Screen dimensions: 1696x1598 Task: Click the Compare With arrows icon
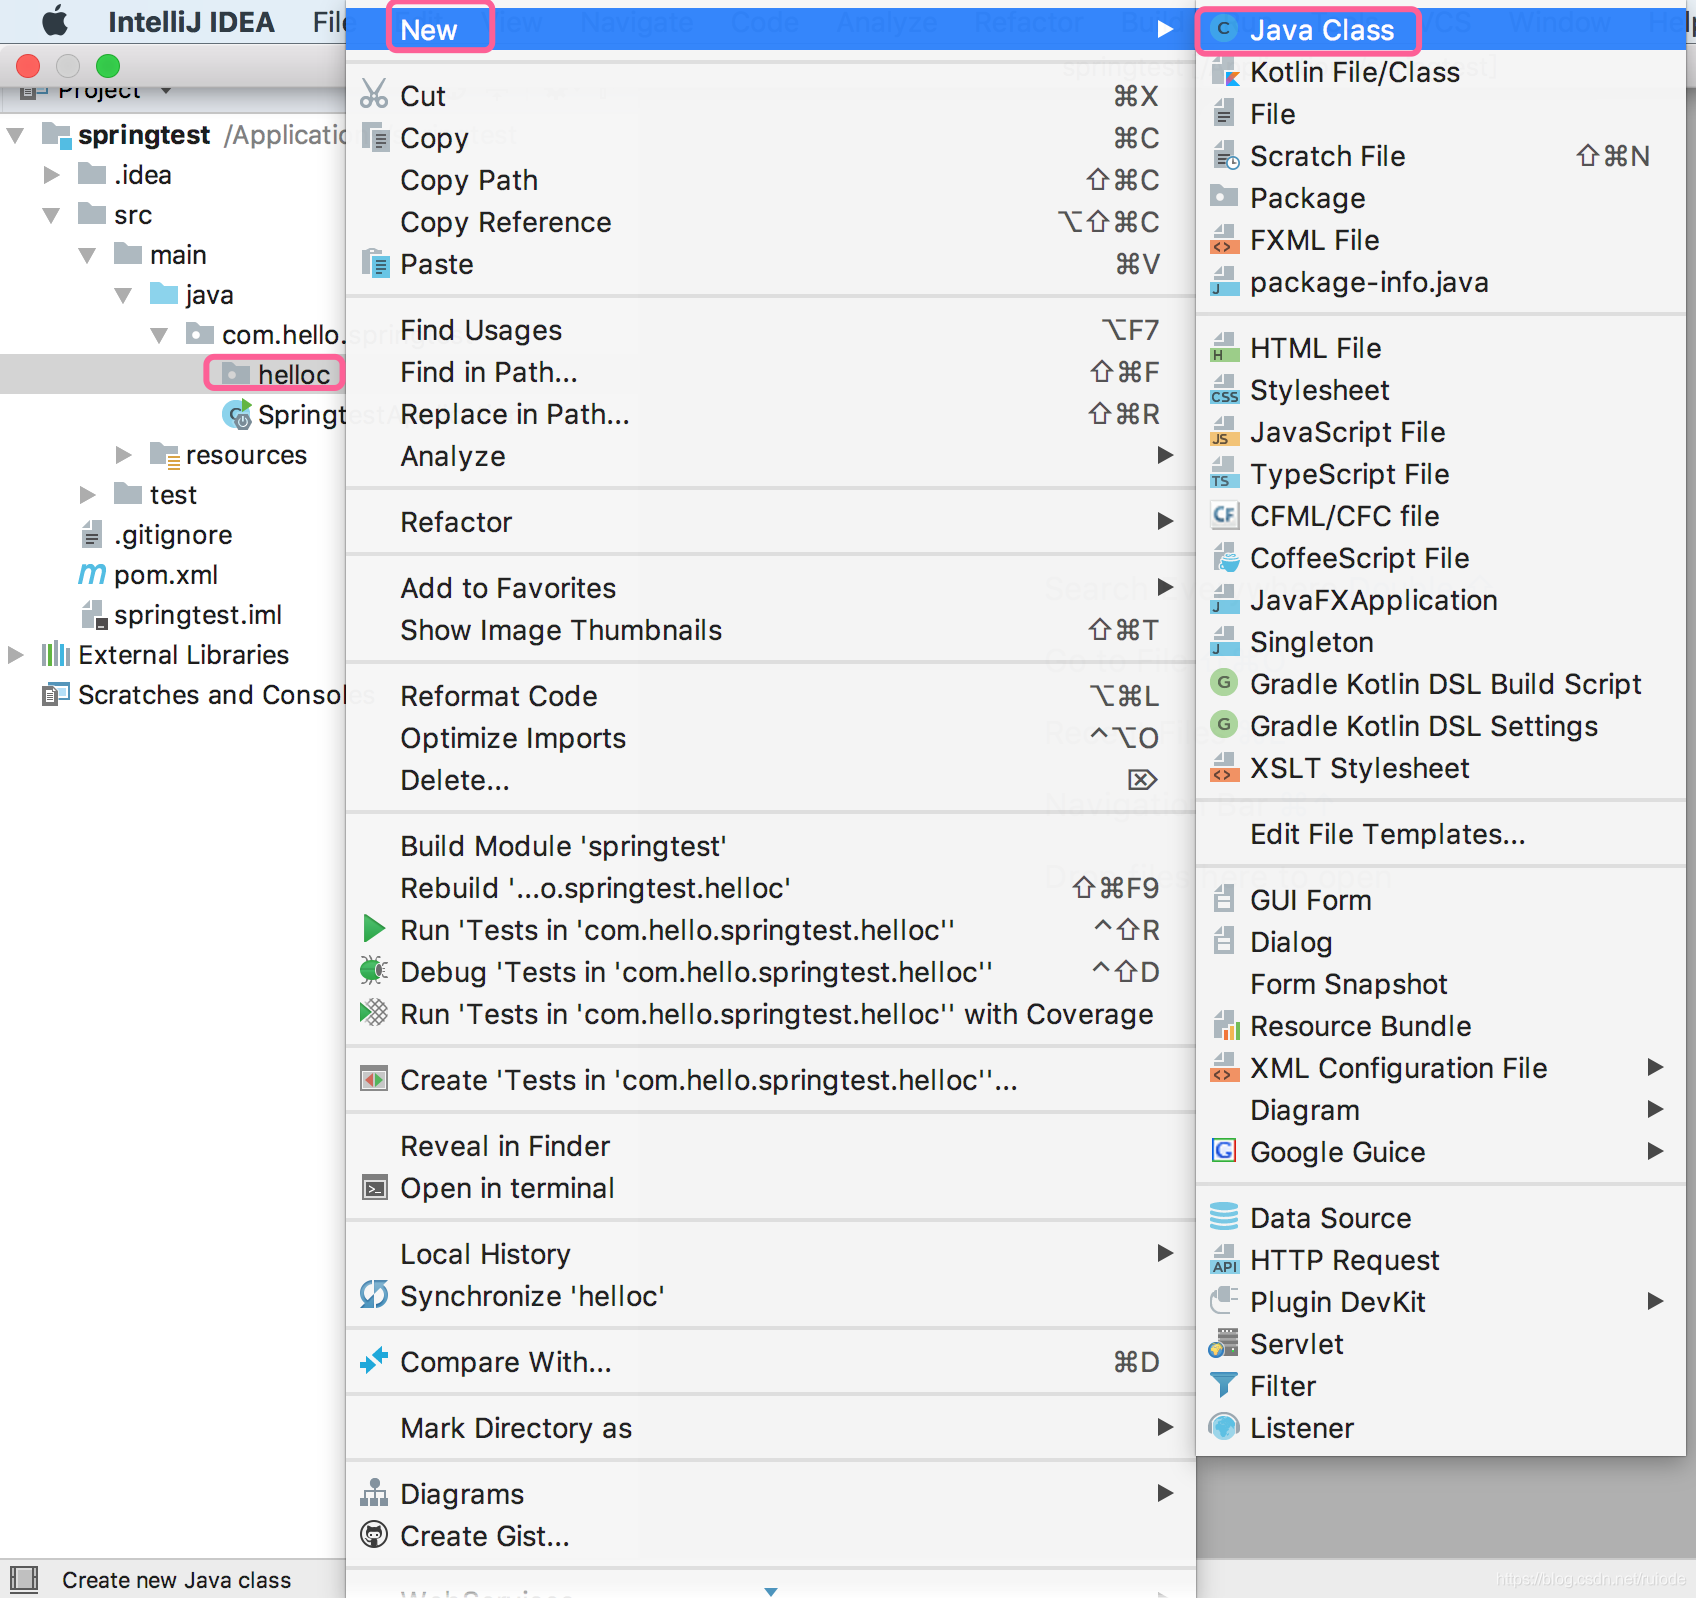coord(374,1360)
